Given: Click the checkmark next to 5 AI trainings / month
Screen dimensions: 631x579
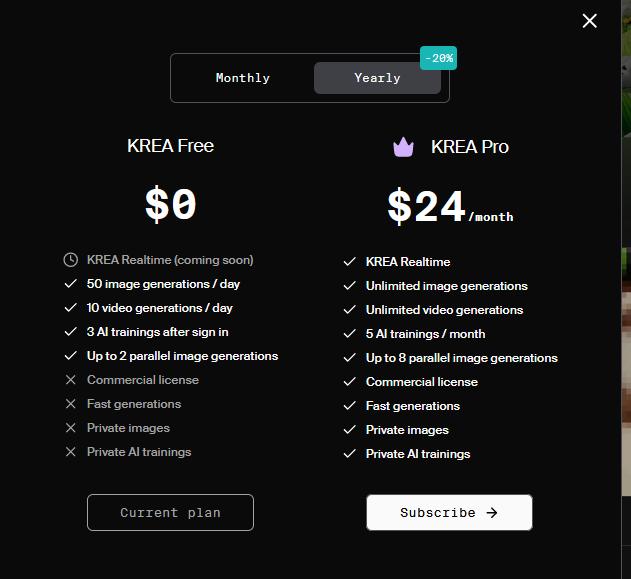Looking at the screenshot, I should [350, 334].
